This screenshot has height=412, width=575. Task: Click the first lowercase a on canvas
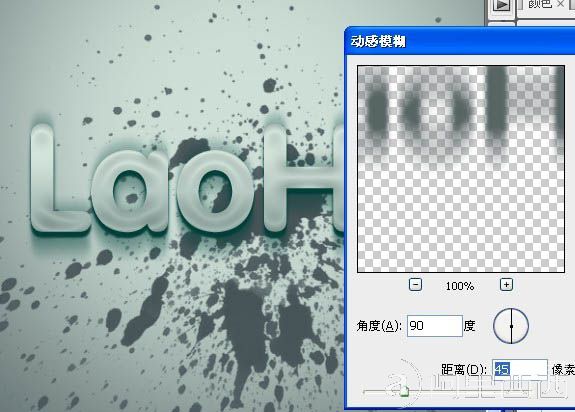point(131,191)
